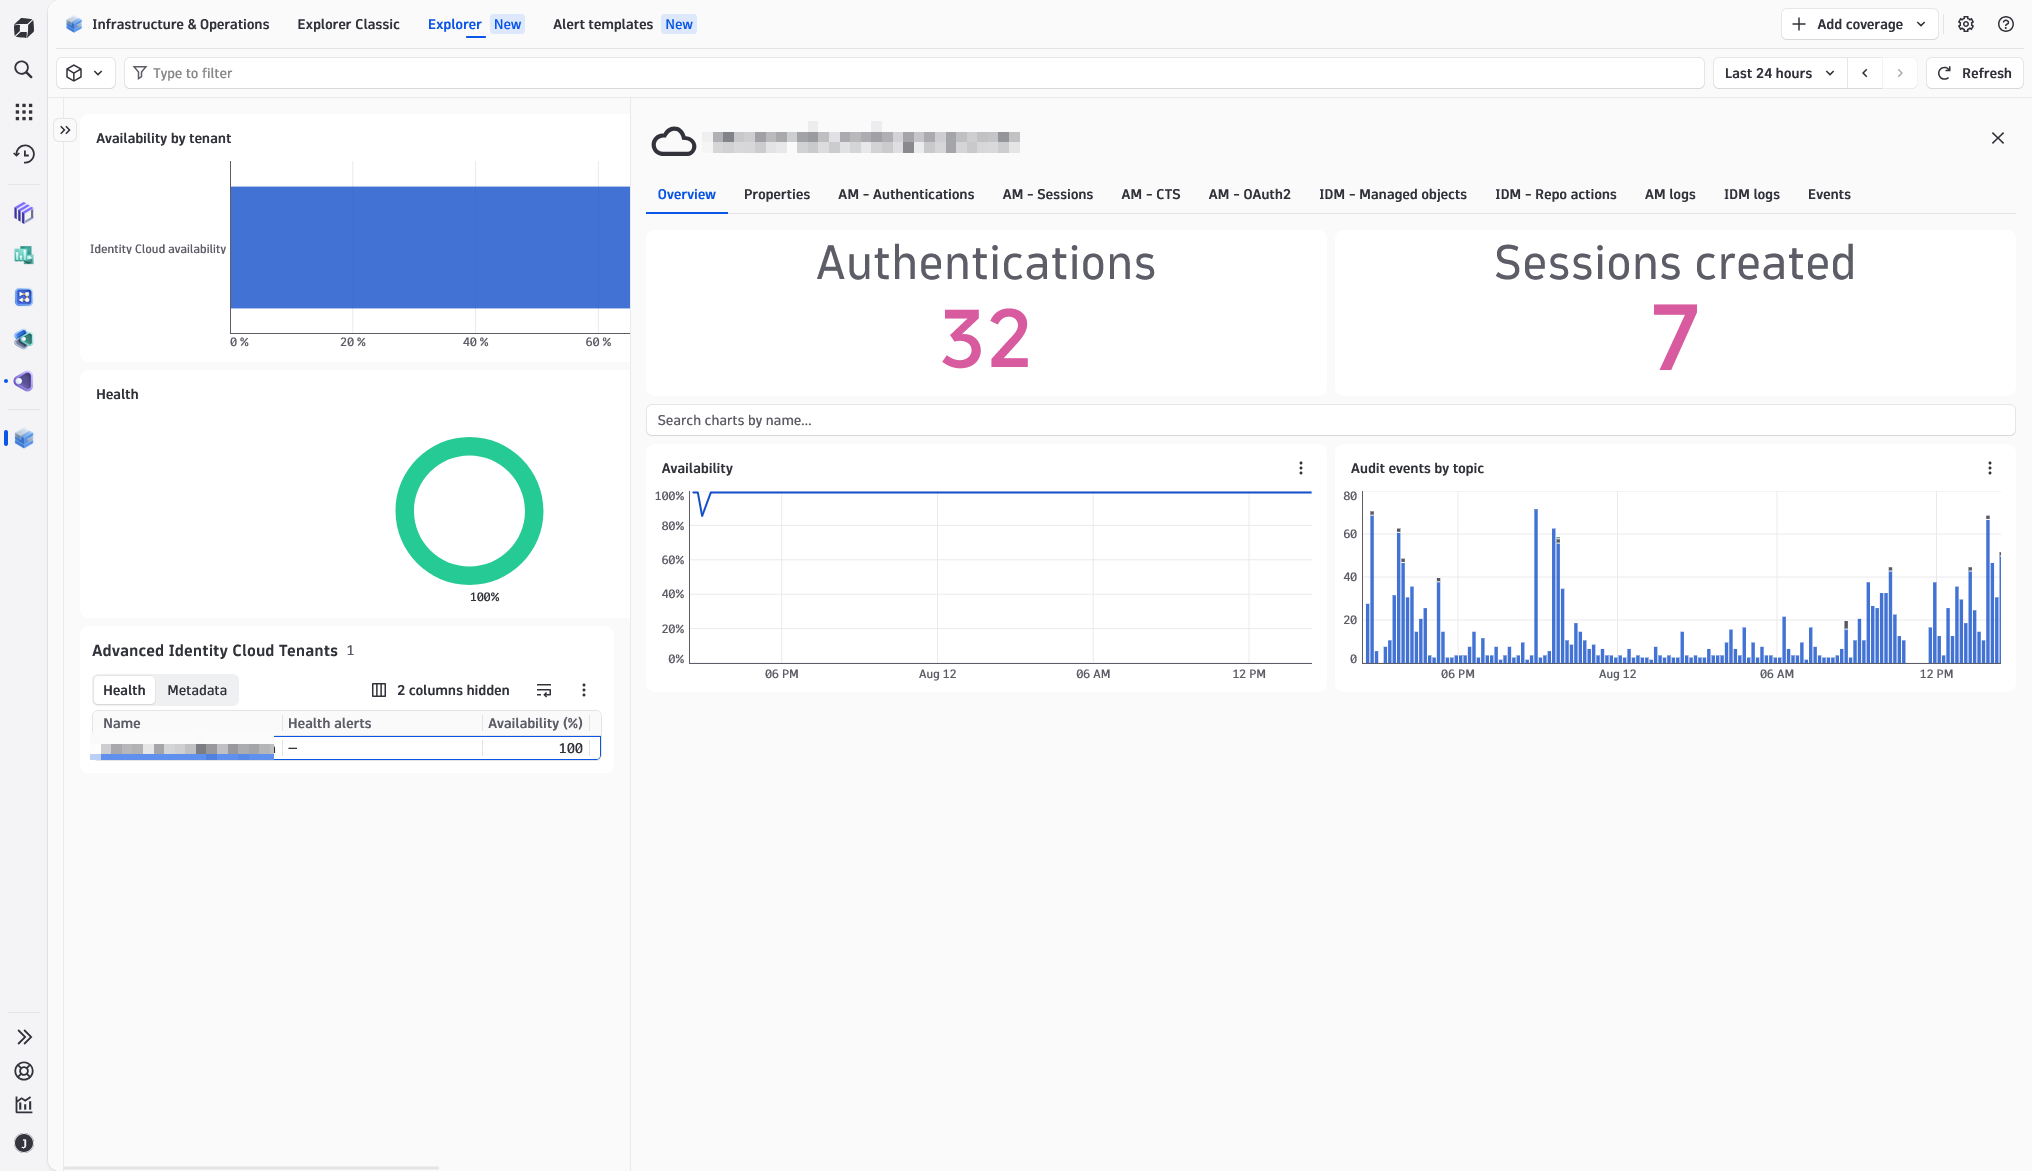The width and height of the screenshot is (2032, 1171).
Task: Open the support lifebuoy icon in sidebar
Action: (x=24, y=1071)
